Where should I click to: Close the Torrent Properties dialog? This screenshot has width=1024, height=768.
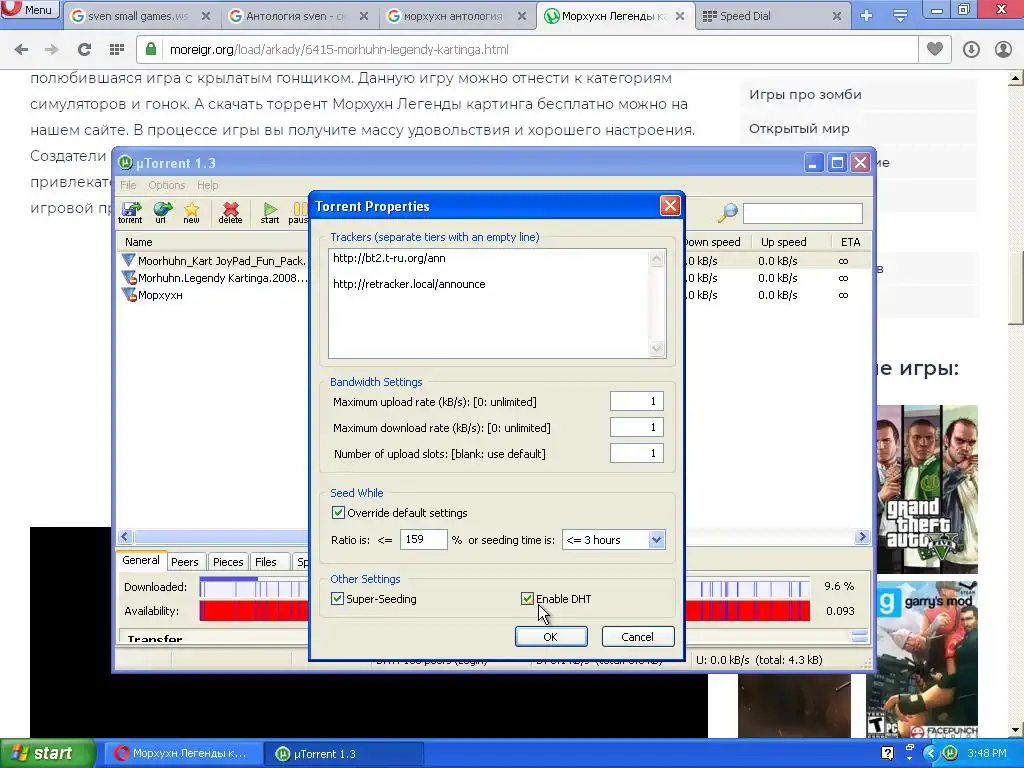[670, 206]
